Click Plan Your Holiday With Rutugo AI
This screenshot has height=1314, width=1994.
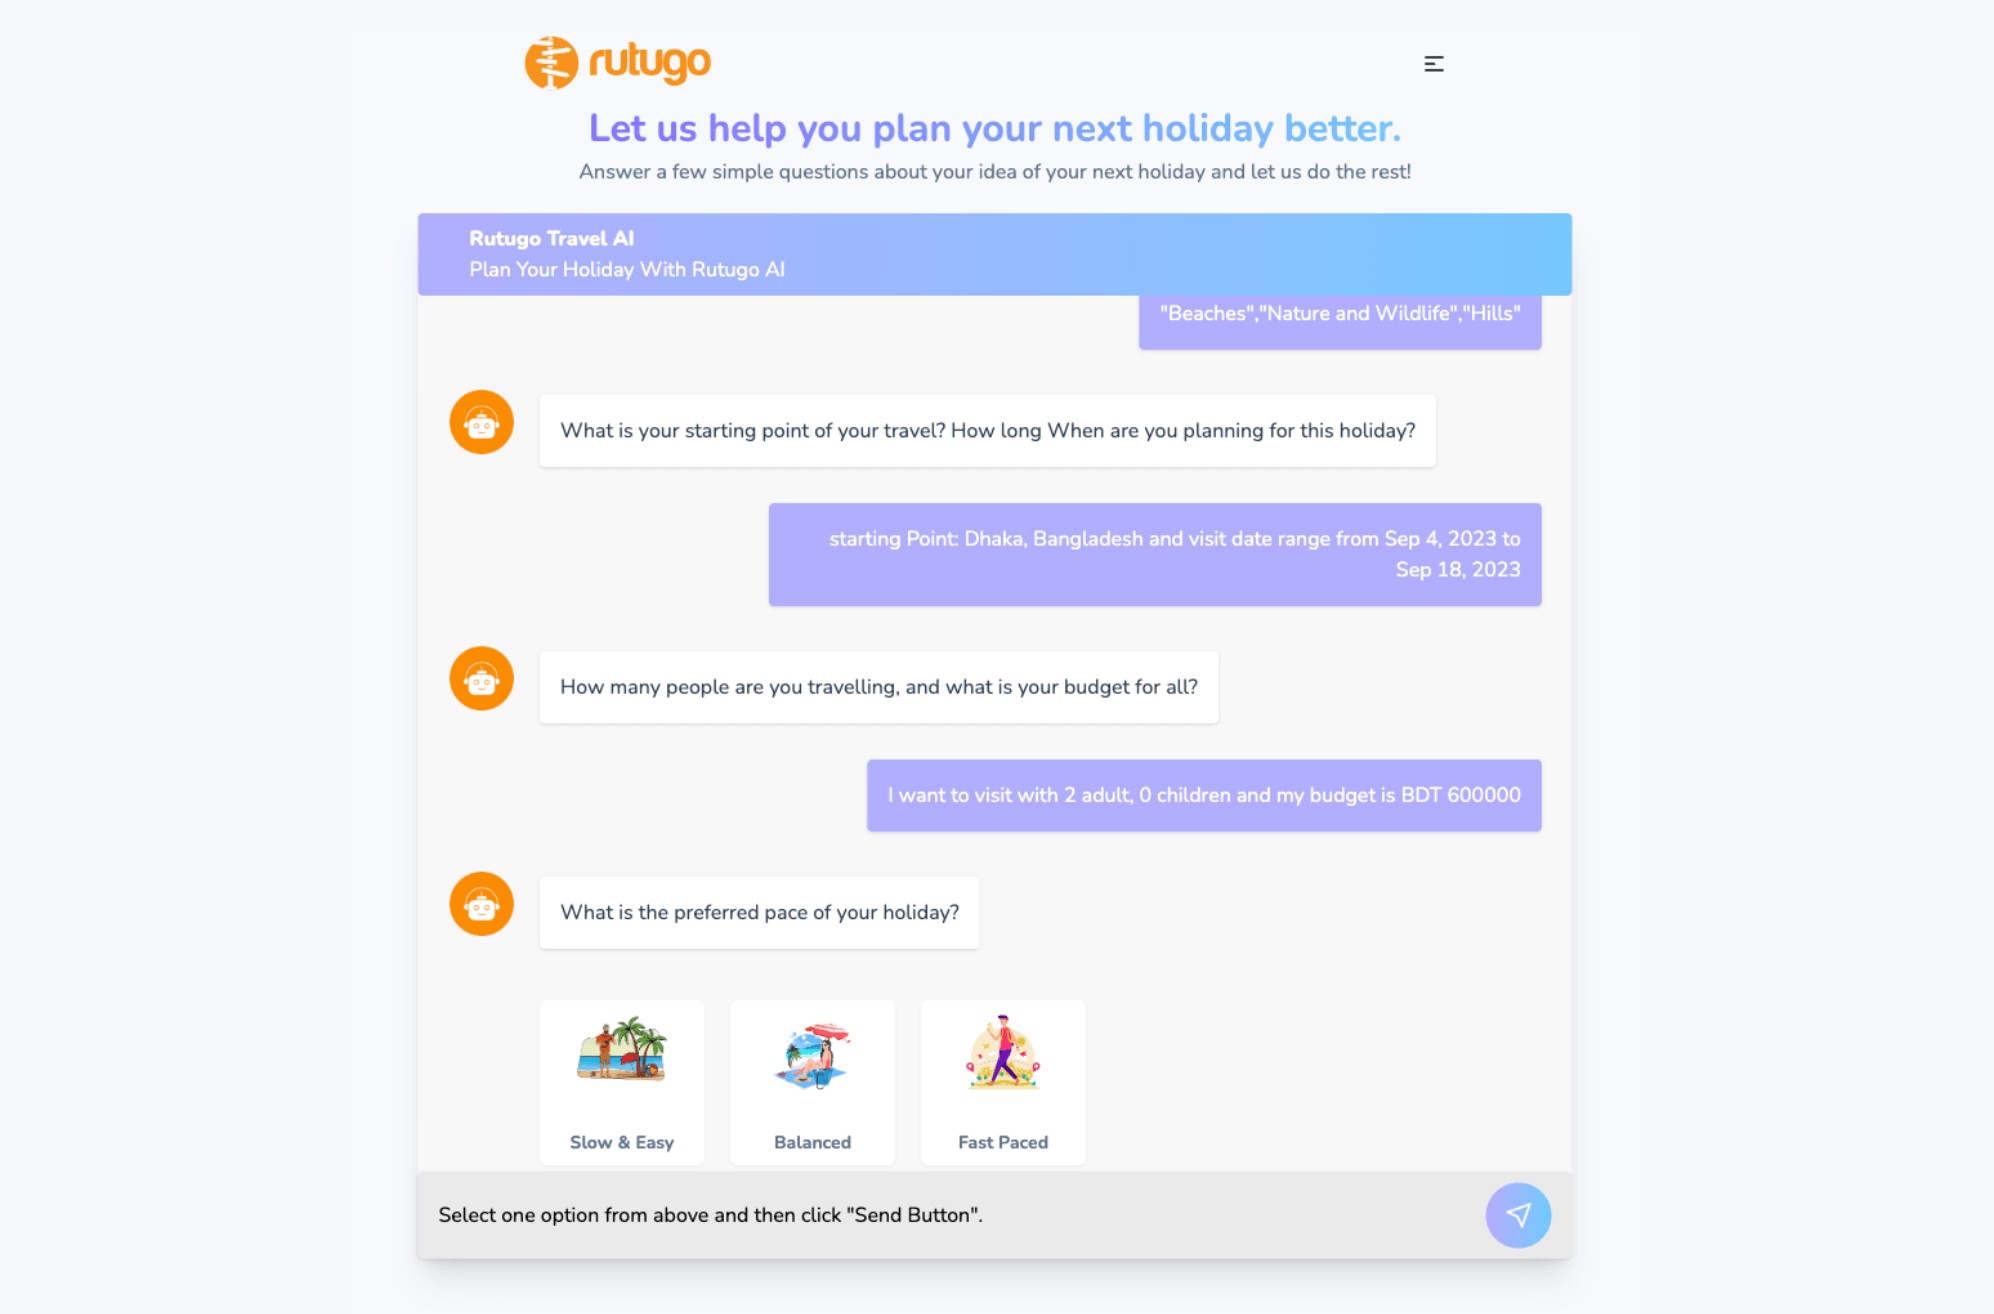[626, 268]
